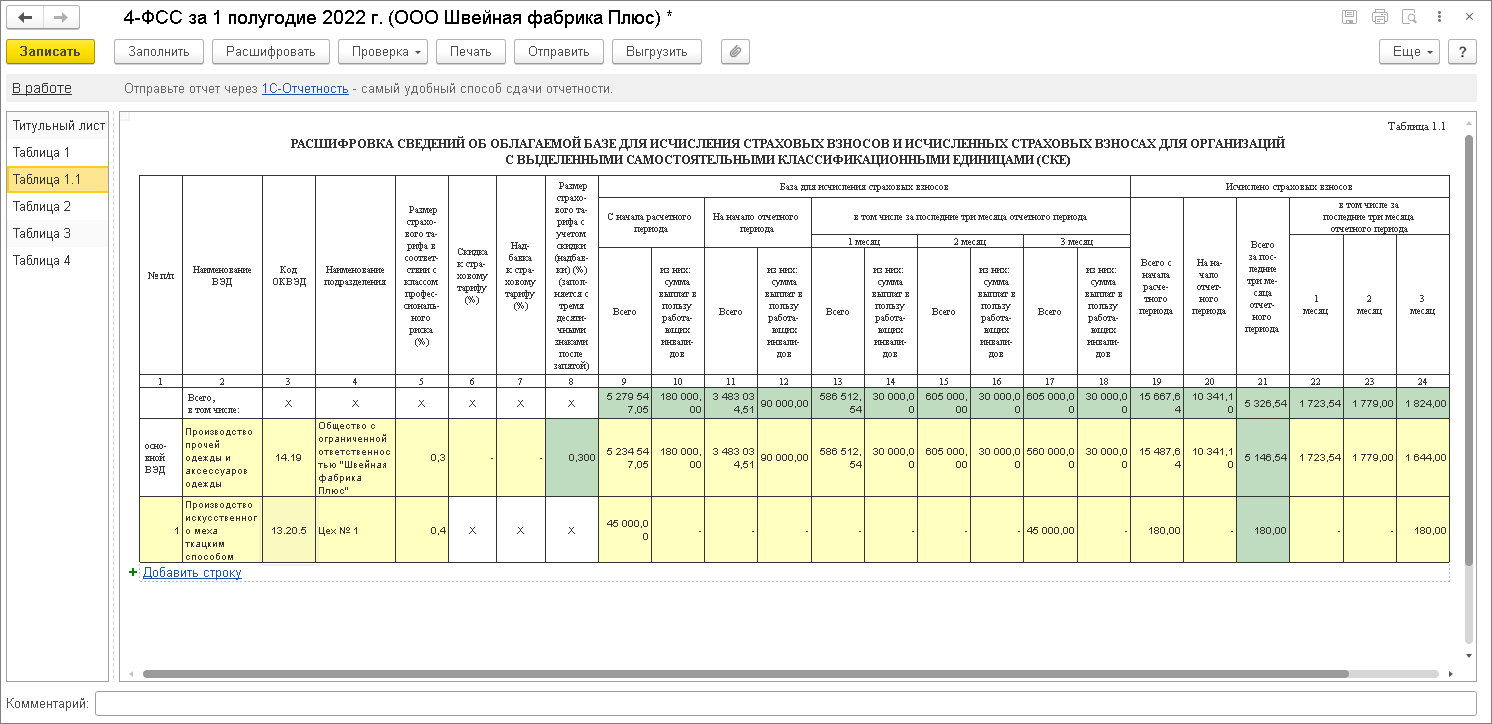Open the В работе status link
Screen dimensions: 1492x724
point(42,88)
